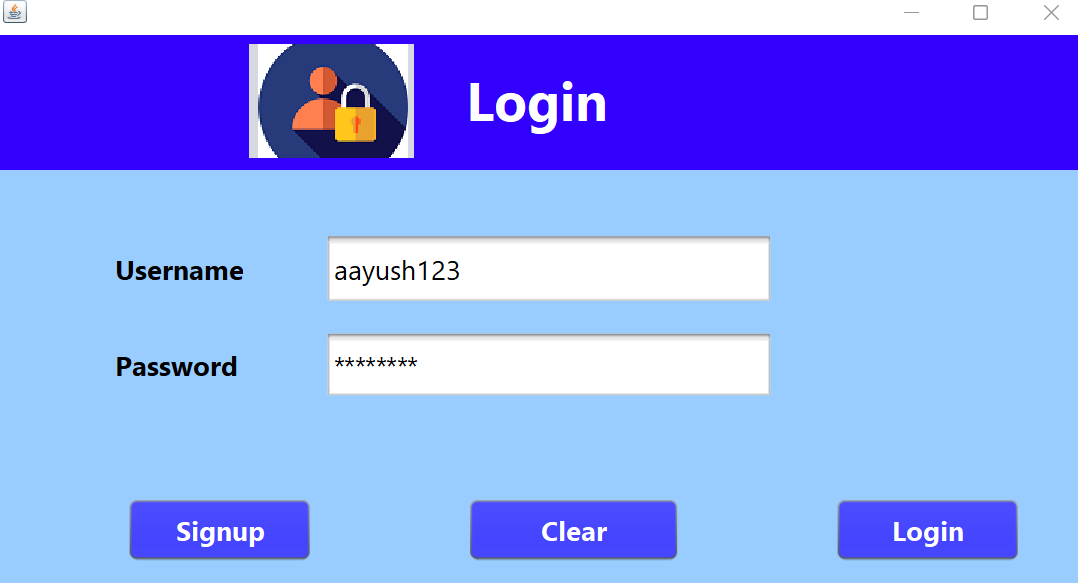Viewport: 1078px width, 583px height.
Task: Click the yellow padlock in the logo
Action: (355, 113)
